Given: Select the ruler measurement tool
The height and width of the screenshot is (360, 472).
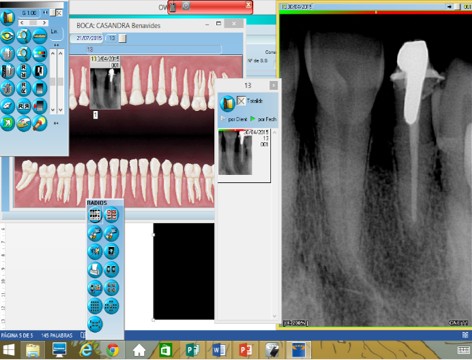Looking at the screenshot, I should pyautogui.click(x=40, y=36).
